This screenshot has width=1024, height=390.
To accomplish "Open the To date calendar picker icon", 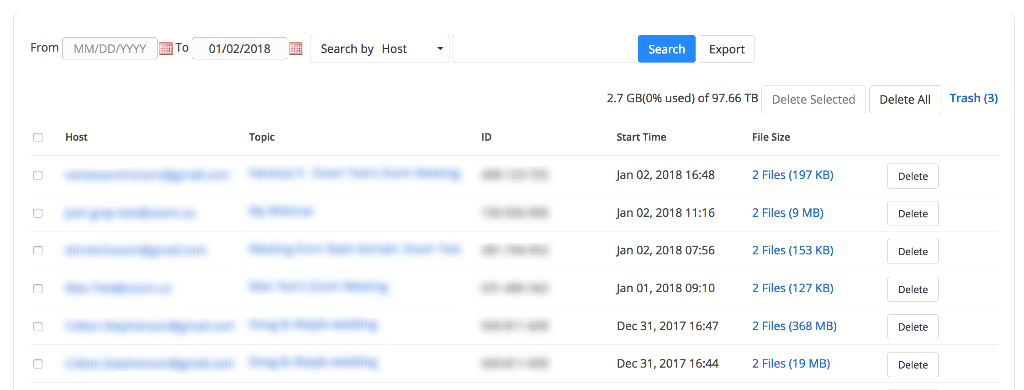I will click(x=296, y=49).
